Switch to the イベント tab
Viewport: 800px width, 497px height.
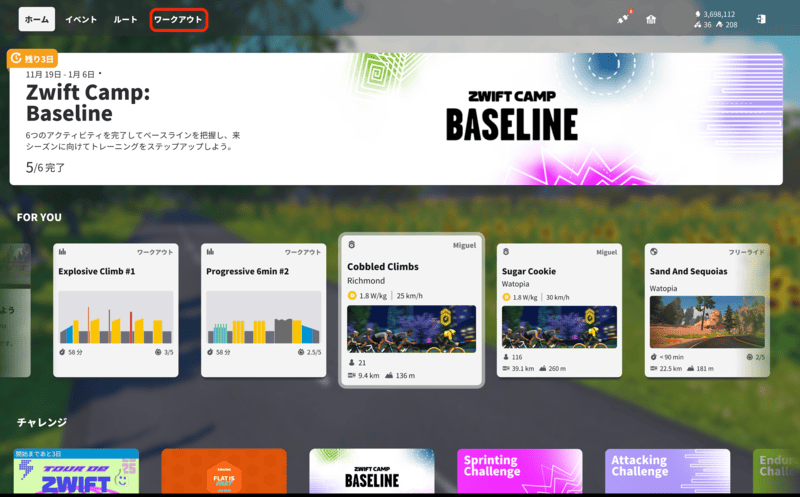(81, 19)
